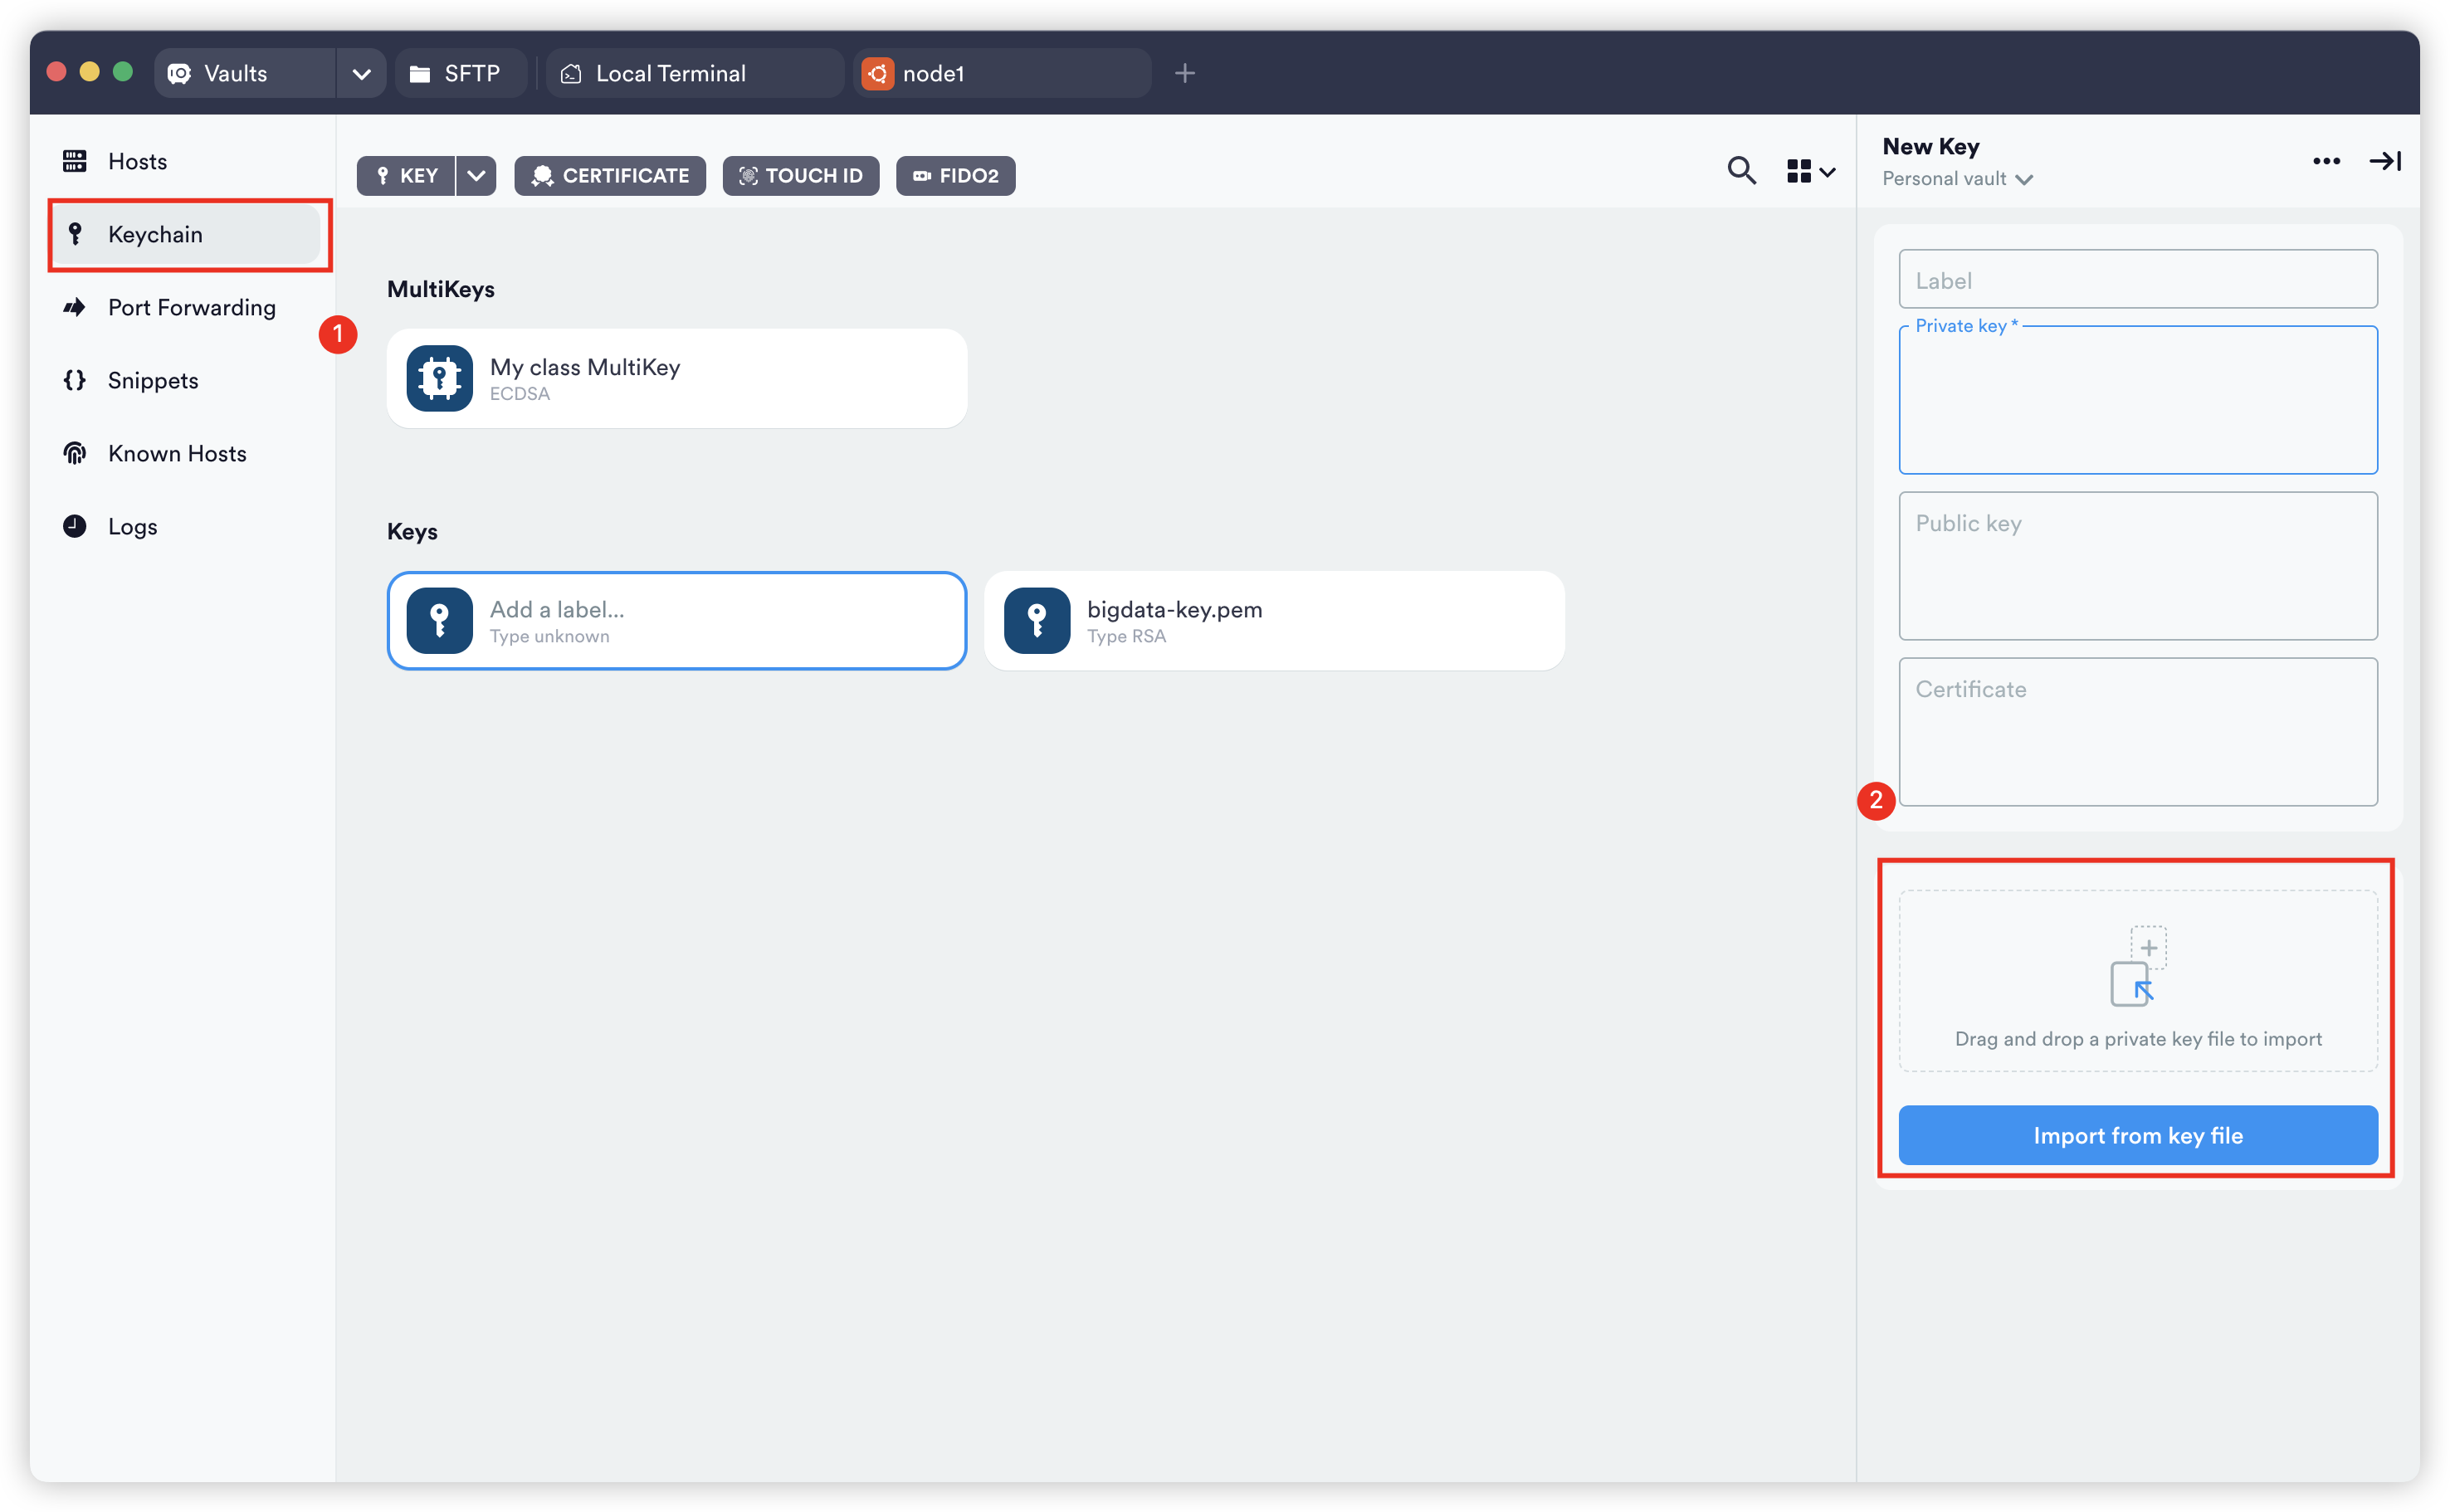
Task: Click the My class MultiKey chip icon
Action: [x=439, y=378]
